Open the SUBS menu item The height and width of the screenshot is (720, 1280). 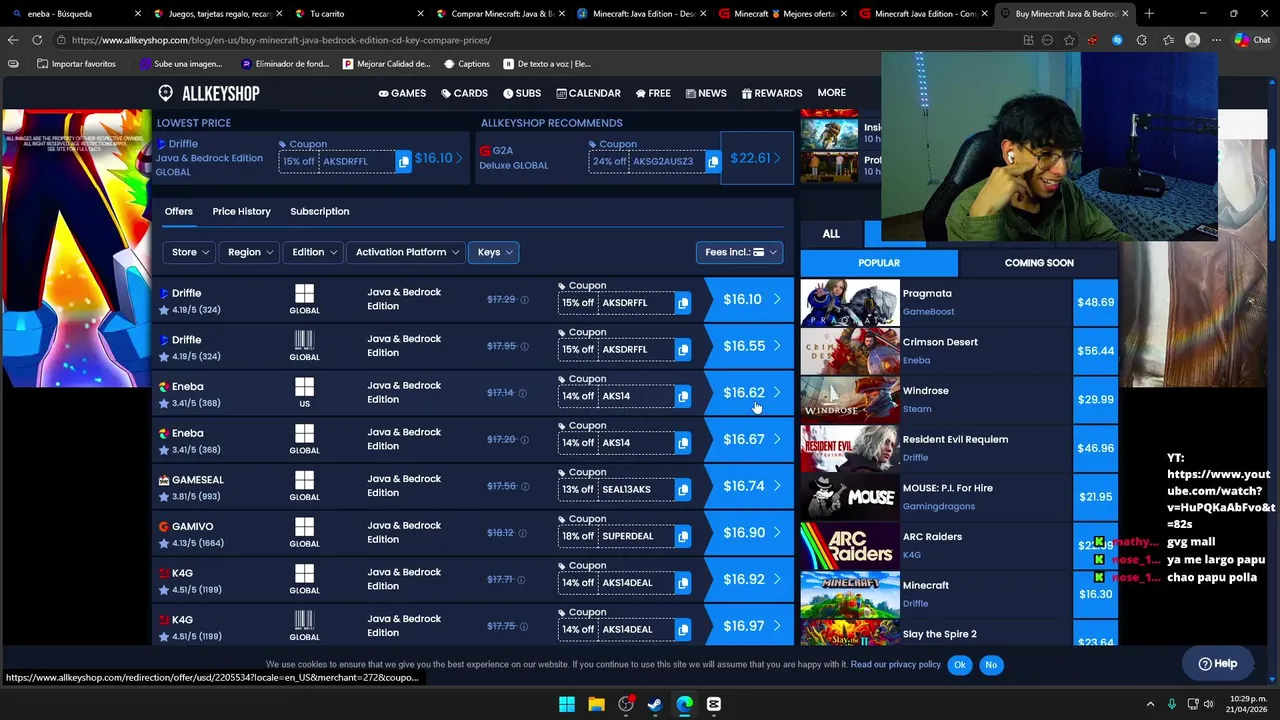point(522,93)
